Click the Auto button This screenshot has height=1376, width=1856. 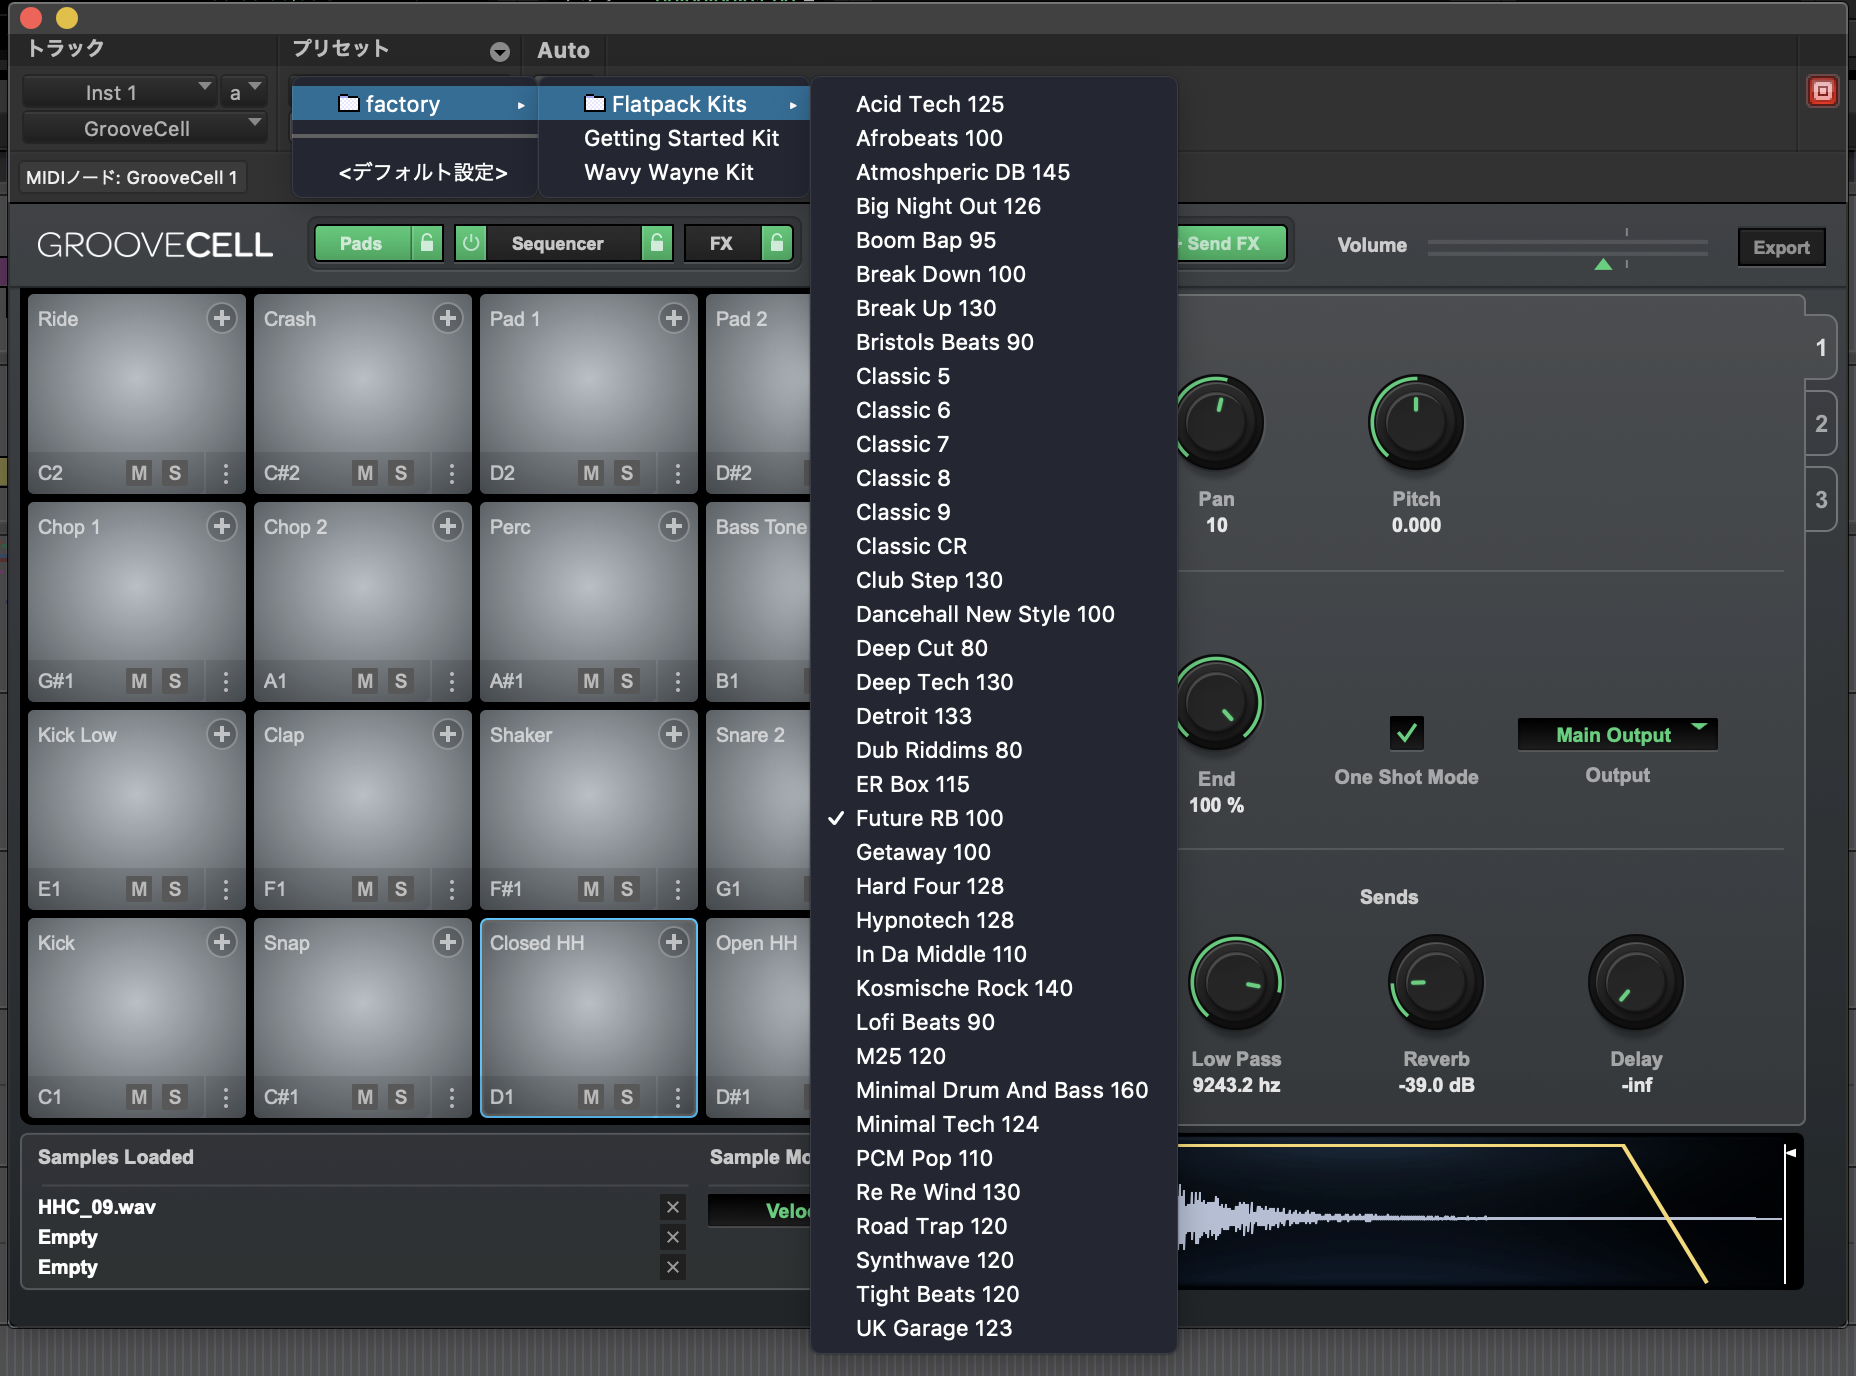tap(563, 50)
